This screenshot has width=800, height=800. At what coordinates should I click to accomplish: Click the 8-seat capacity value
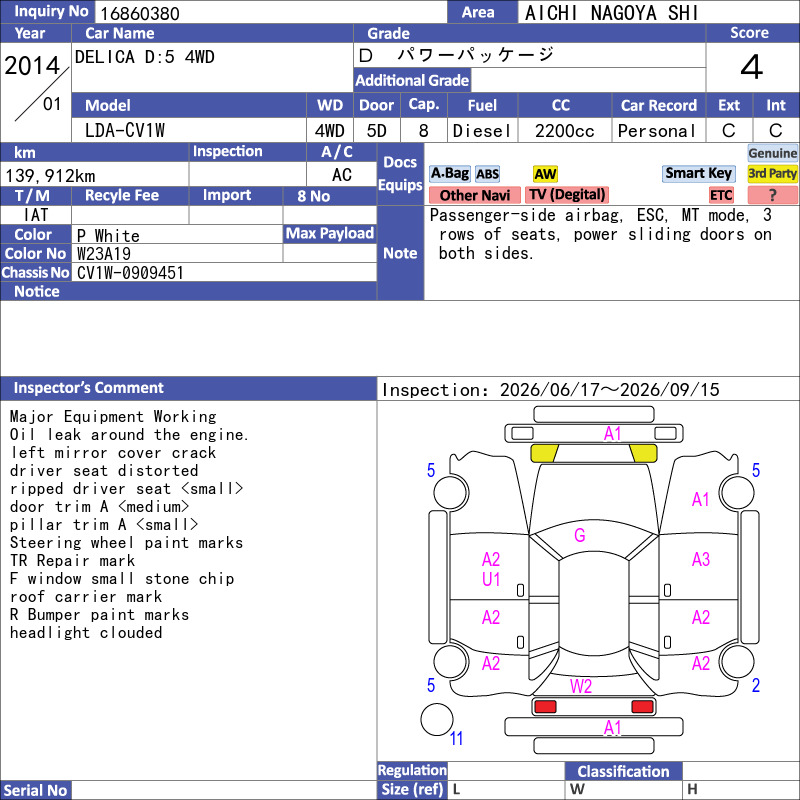pyautogui.click(x=423, y=131)
